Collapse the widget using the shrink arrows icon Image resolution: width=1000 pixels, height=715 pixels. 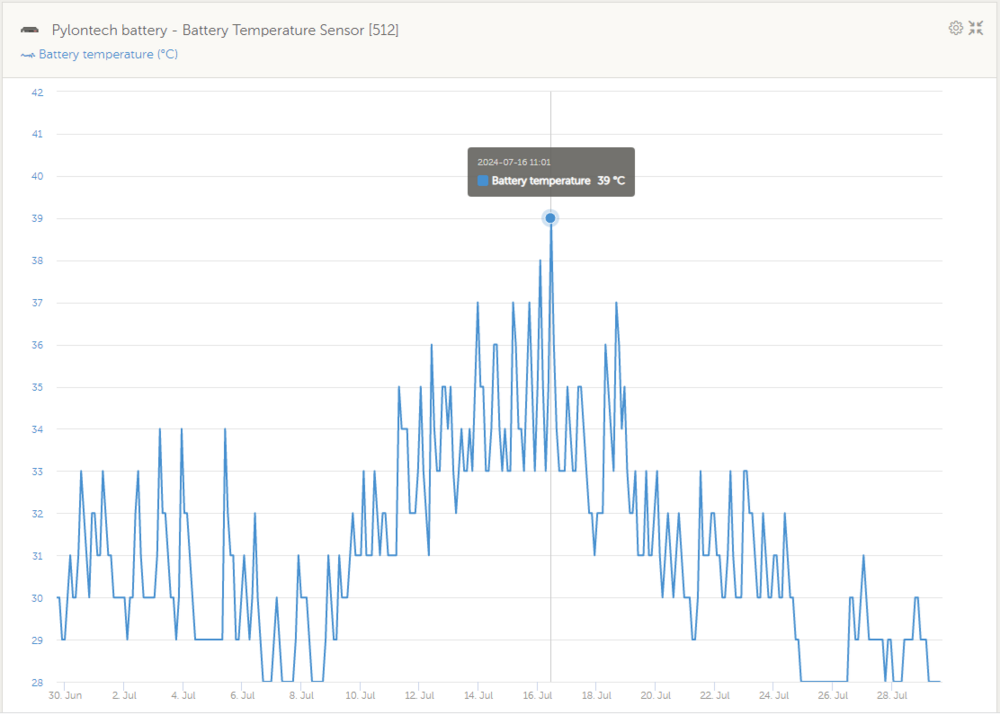[x=976, y=28]
